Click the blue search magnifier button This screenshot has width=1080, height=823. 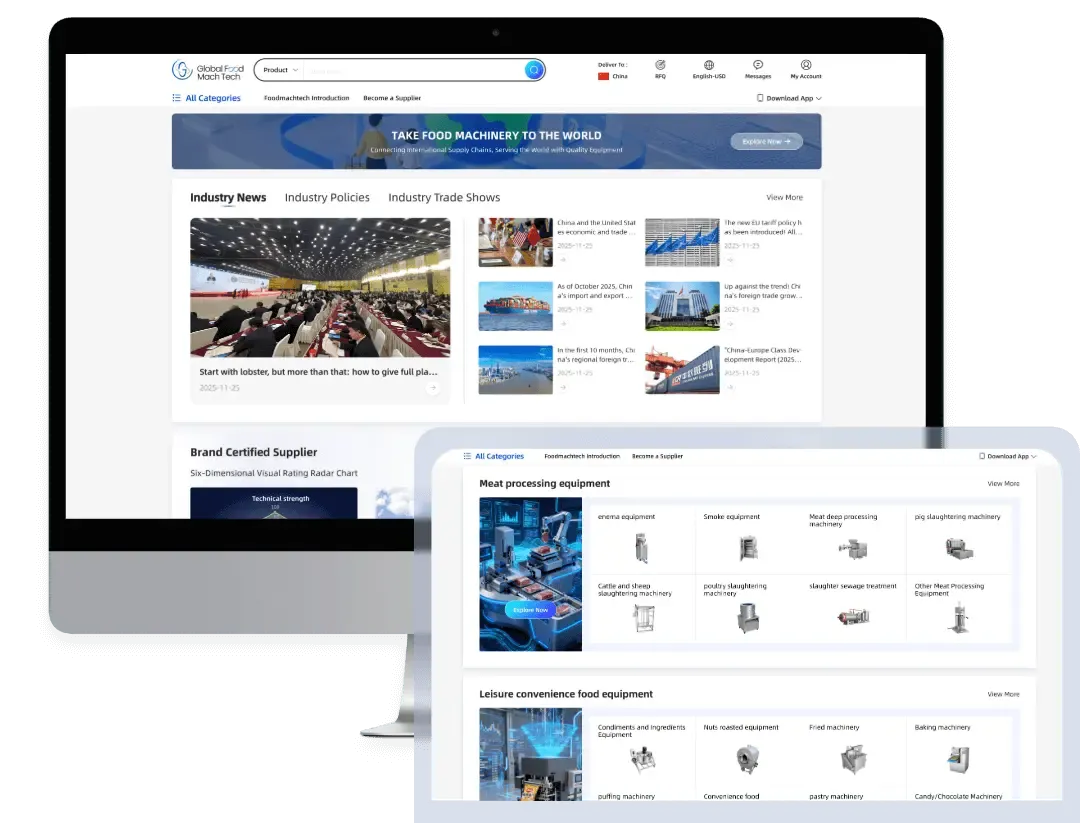pyautogui.click(x=534, y=70)
